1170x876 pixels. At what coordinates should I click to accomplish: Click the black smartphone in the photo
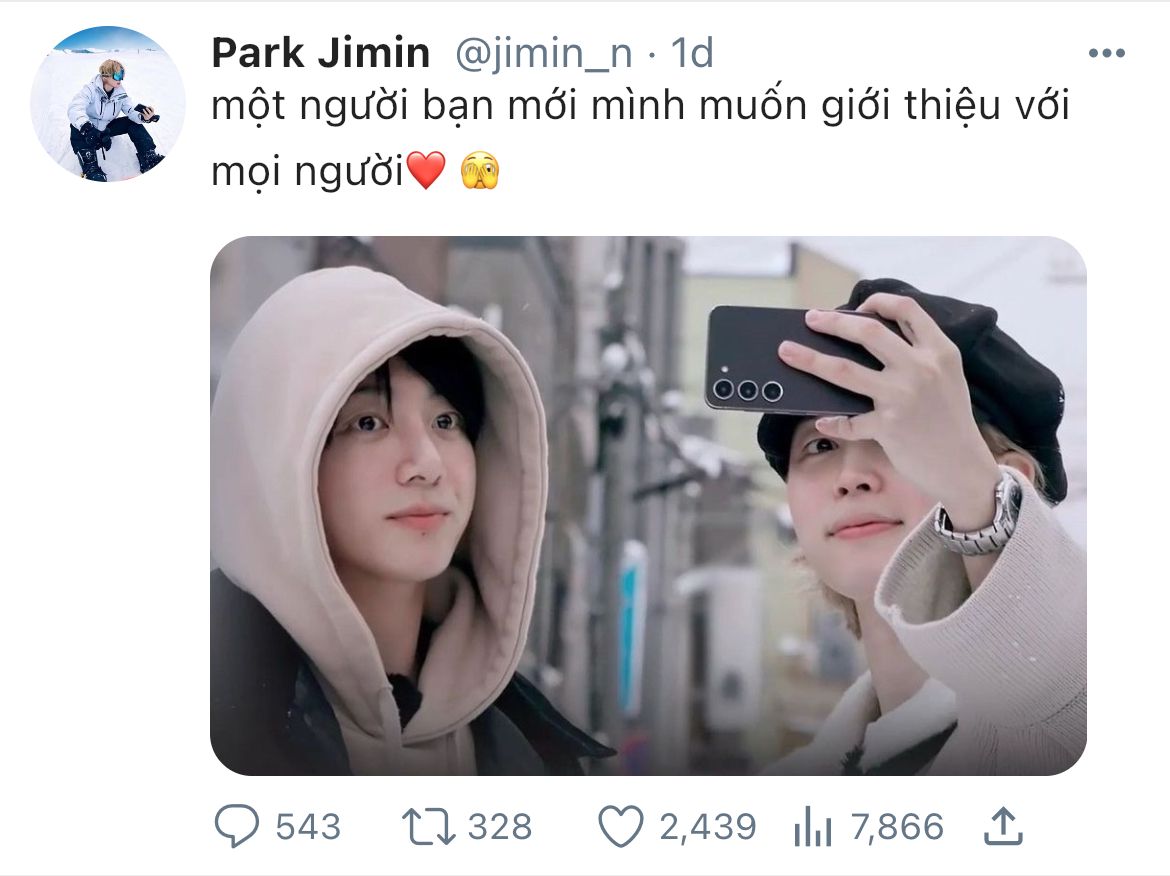coord(791,358)
